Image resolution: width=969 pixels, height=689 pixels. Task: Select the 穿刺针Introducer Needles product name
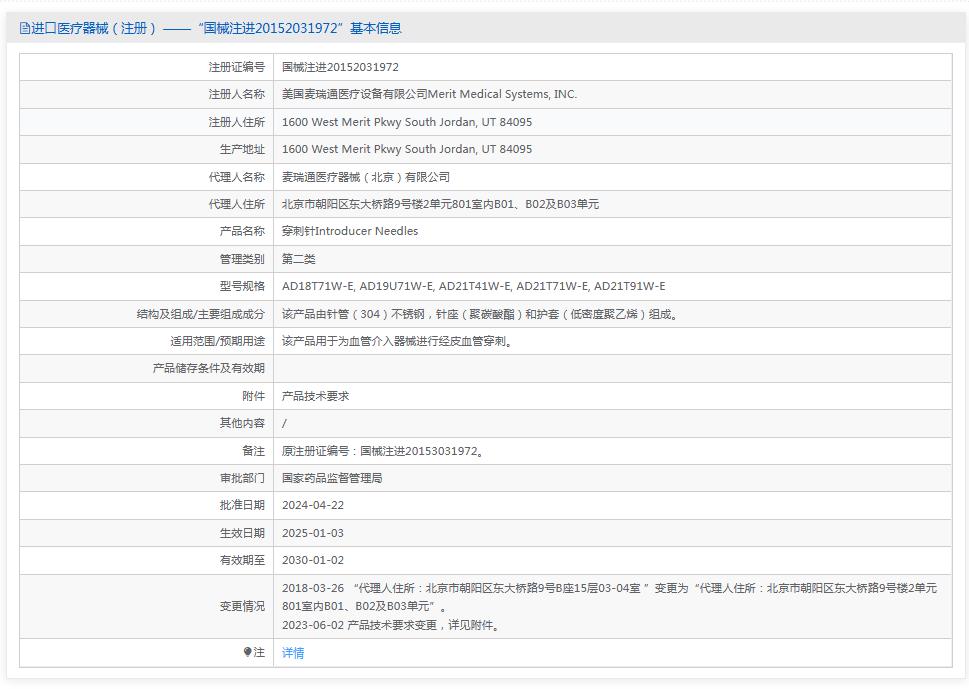tap(351, 231)
